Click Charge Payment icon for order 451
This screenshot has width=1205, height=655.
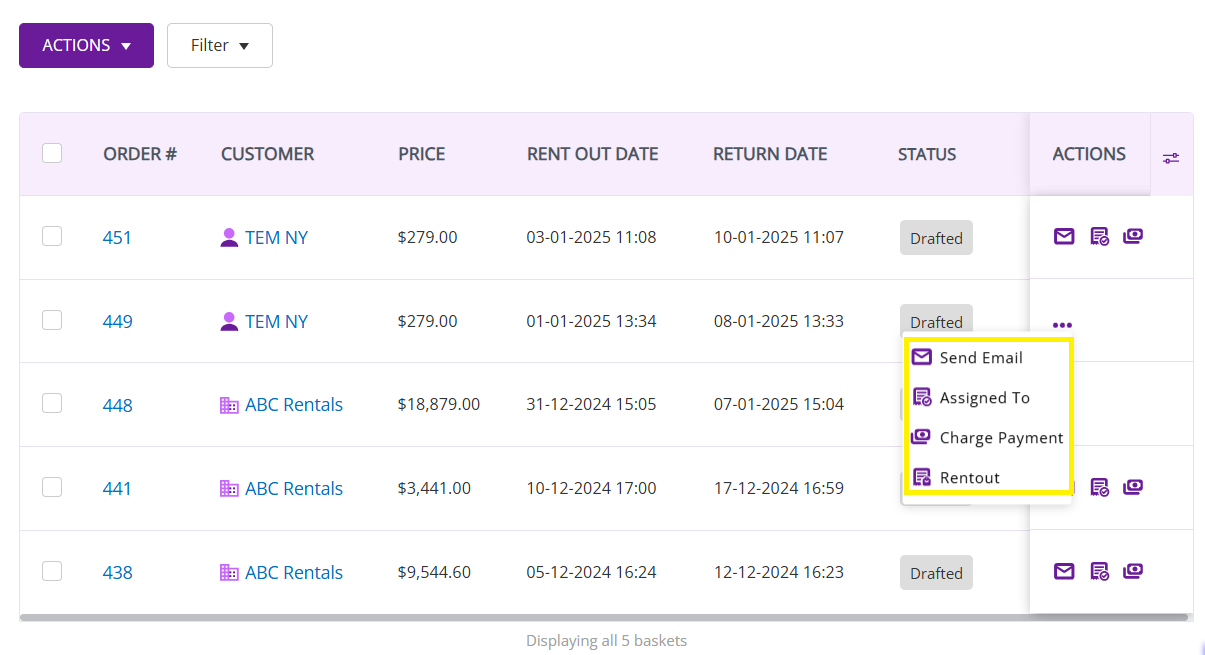[x=1132, y=237]
